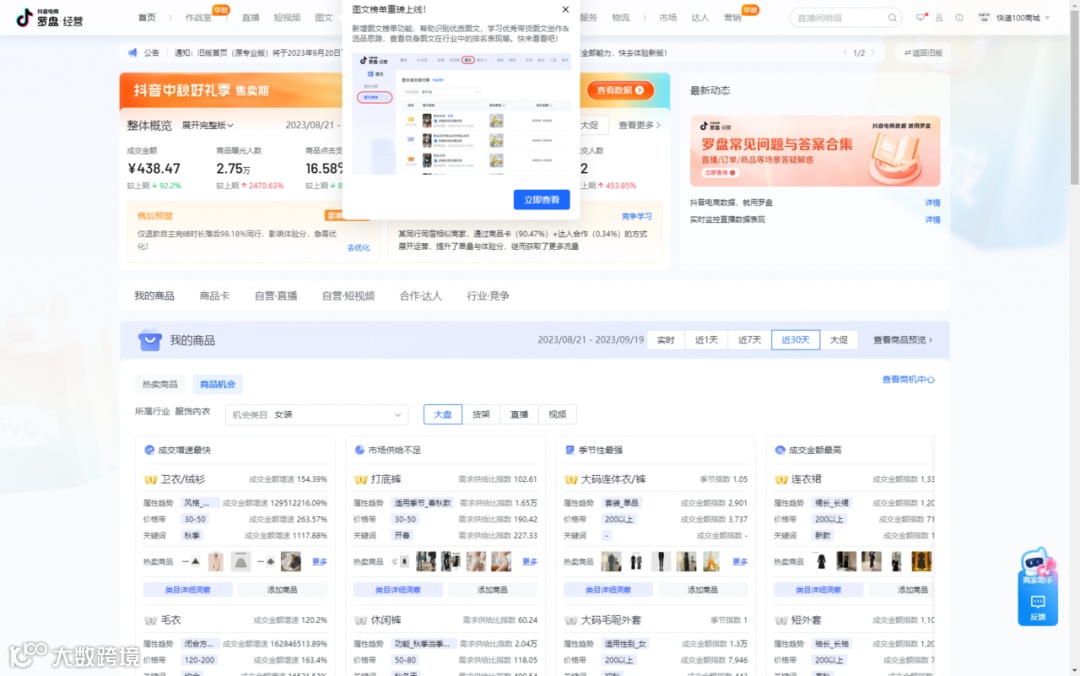The width and height of the screenshot is (1080, 676).
Task: Click 去优化 link in 售后预警
Action: [358, 248]
